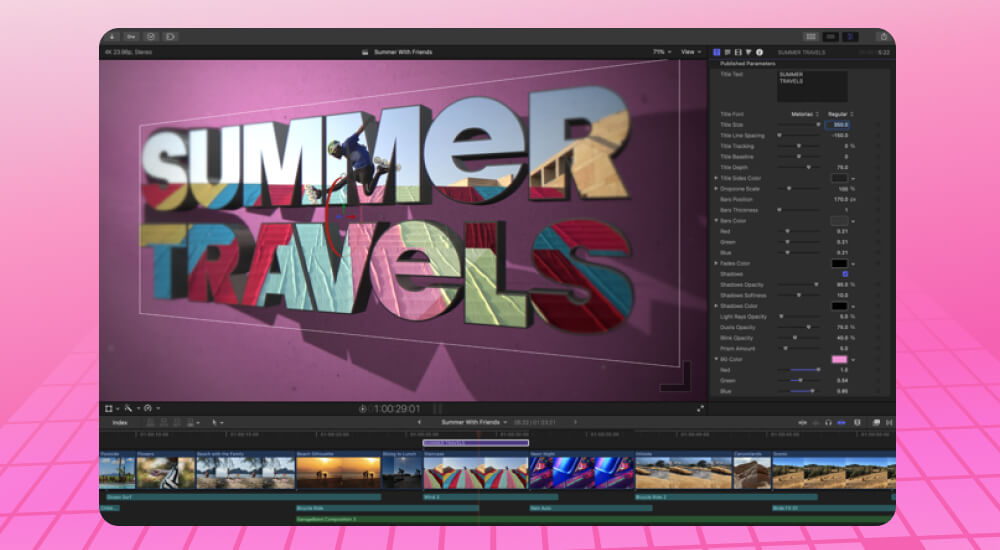Toggle the snapping icon in the timeline

point(841,422)
